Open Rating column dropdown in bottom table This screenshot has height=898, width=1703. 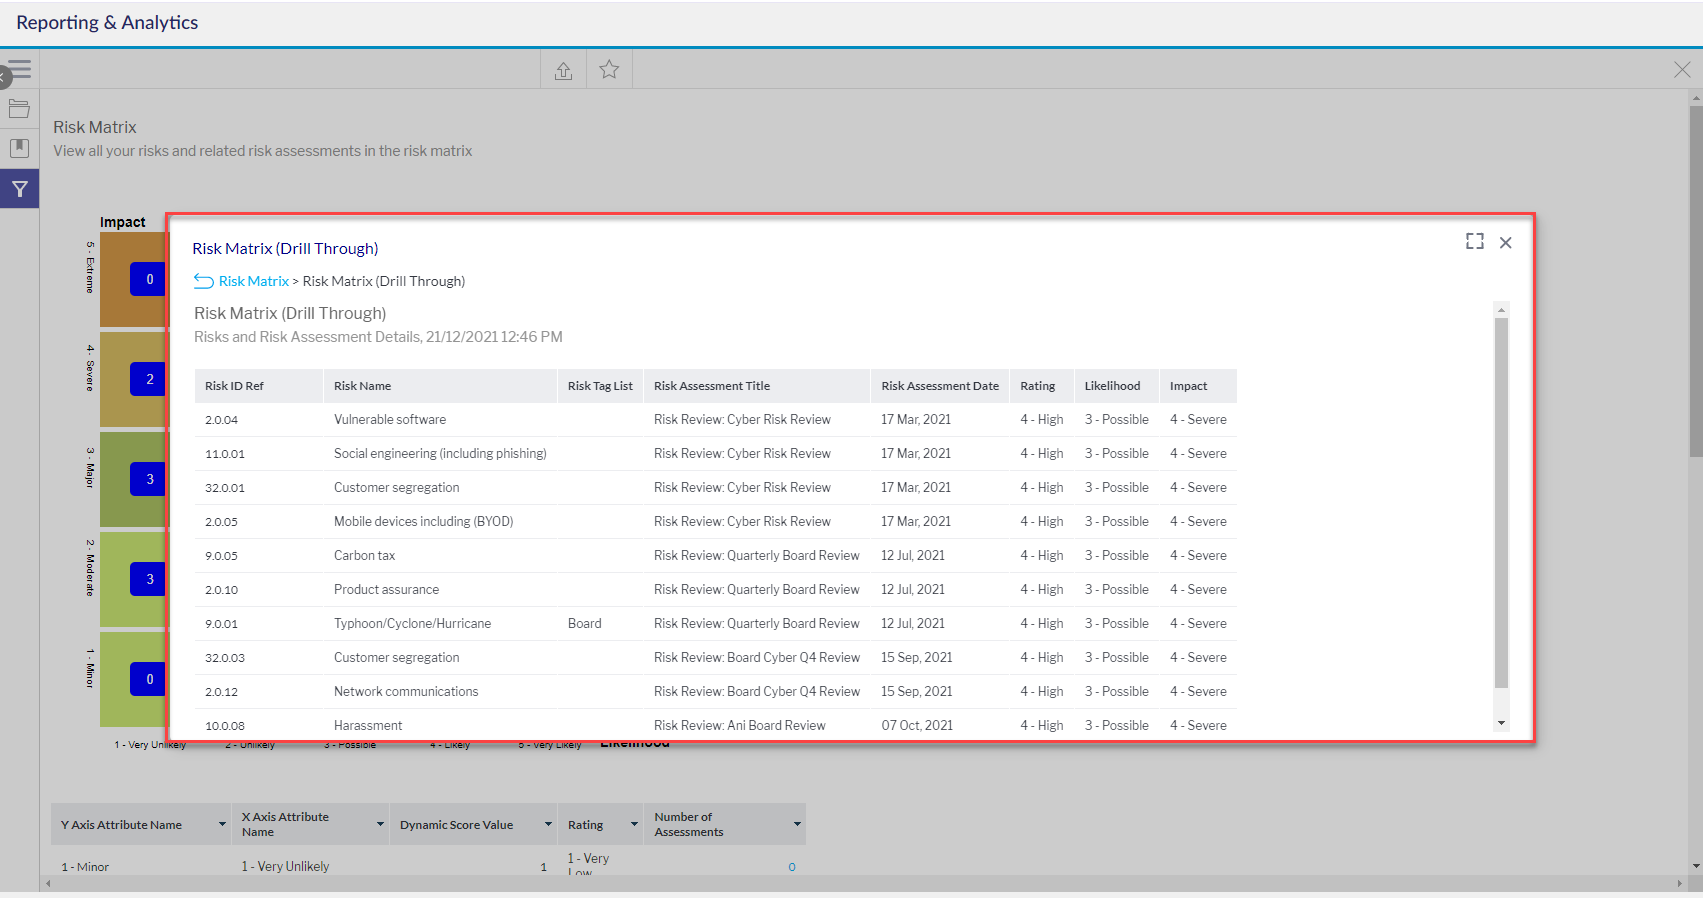(634, 825)
